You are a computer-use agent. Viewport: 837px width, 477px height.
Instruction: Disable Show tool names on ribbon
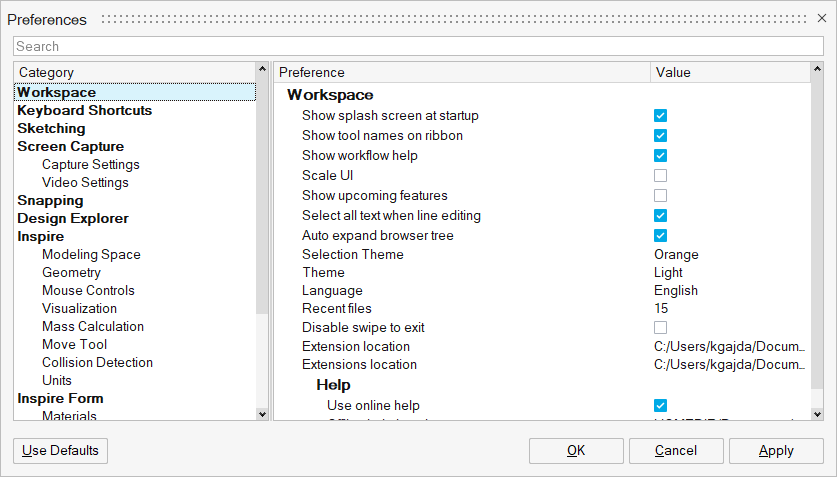pos(660,136)
